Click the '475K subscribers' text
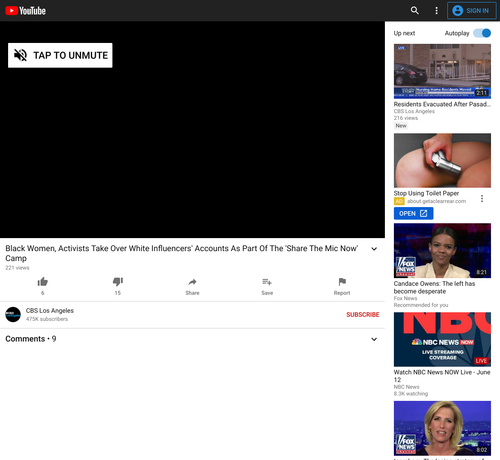Screen dimensions: 500x460 pos(47,319)
